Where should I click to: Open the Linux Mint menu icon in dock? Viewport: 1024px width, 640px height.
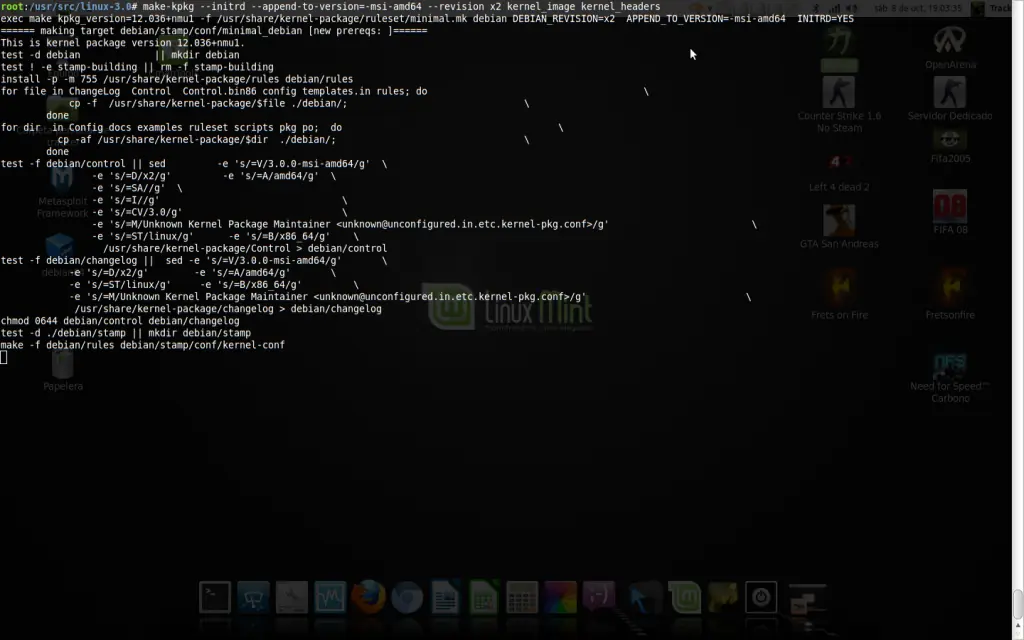point(684,597)
